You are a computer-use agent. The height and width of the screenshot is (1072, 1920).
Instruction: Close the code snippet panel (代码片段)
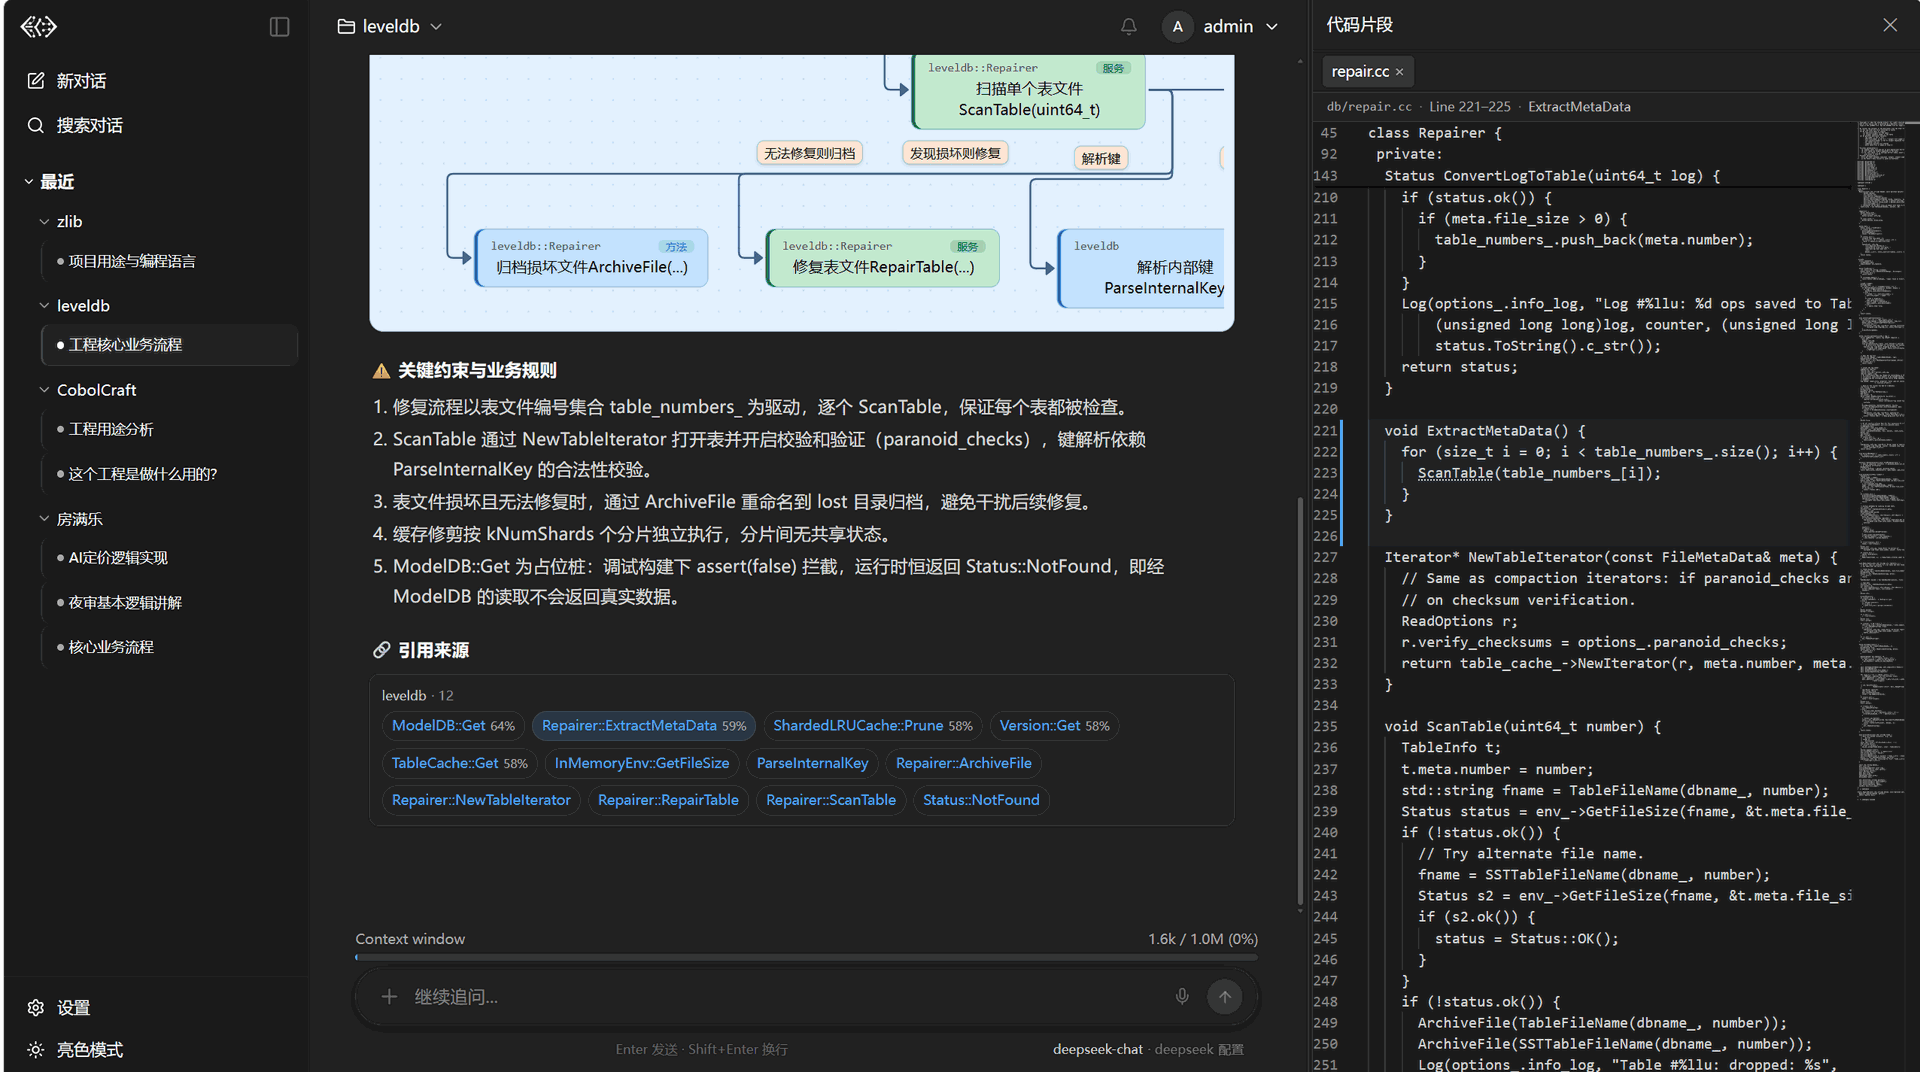1890,25
